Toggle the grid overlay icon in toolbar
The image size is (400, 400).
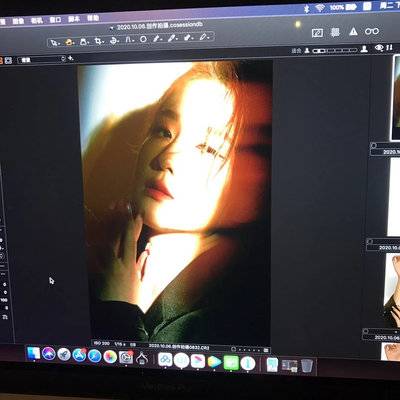point(335,32)
